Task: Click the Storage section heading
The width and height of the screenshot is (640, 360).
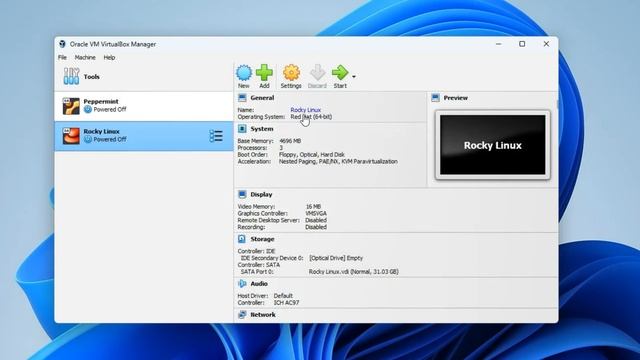Action: tap(262, 239)
